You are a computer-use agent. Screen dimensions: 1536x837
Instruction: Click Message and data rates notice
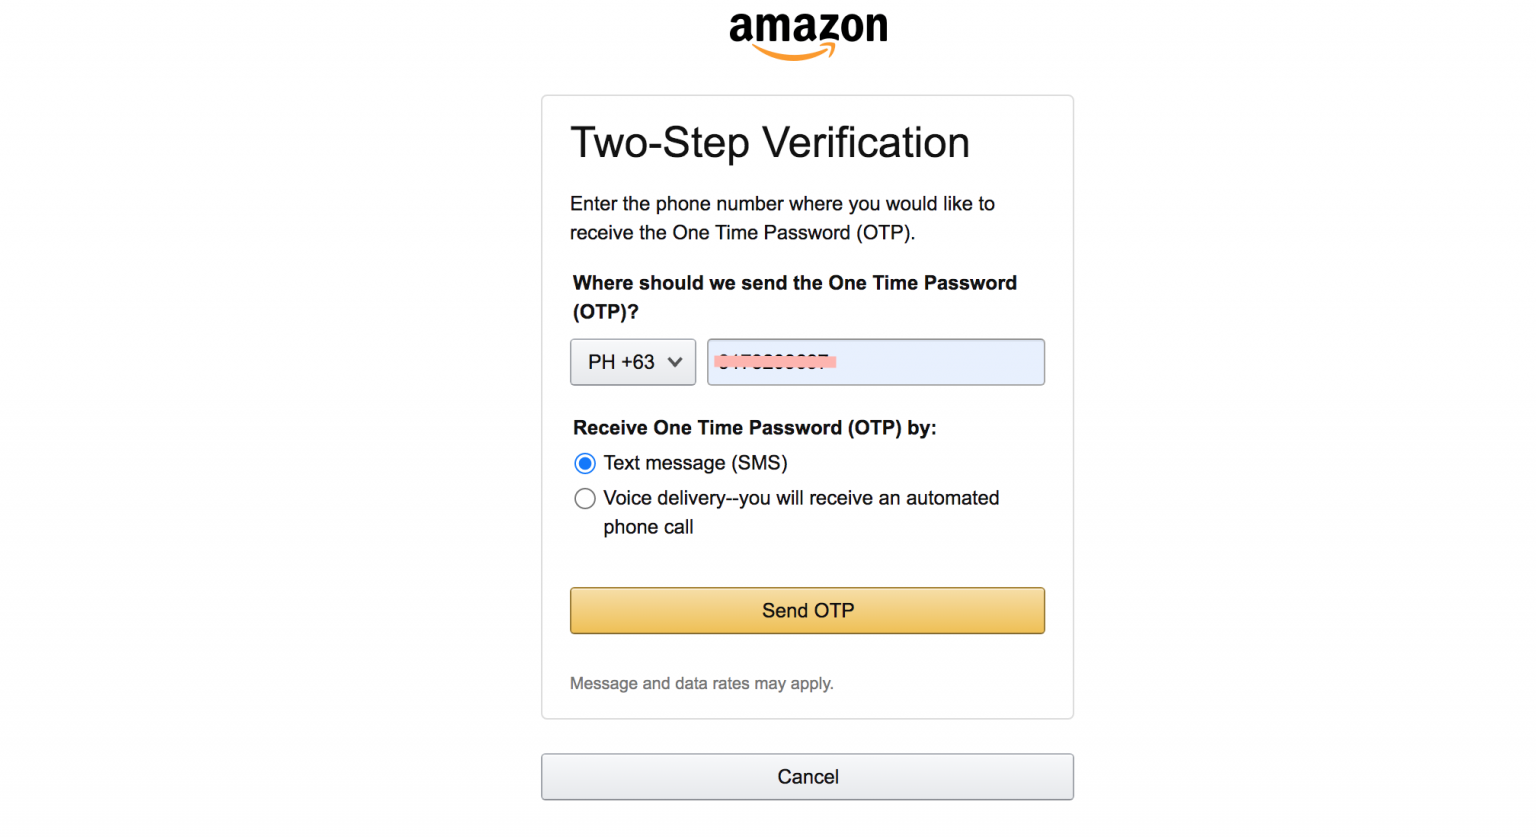(x=701, y=683)
